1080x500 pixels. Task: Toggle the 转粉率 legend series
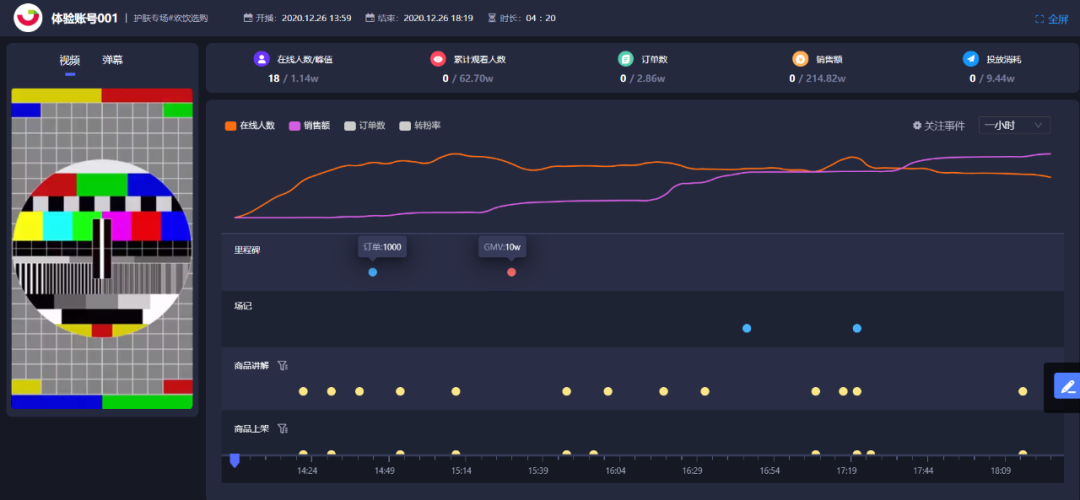point(420,126)
